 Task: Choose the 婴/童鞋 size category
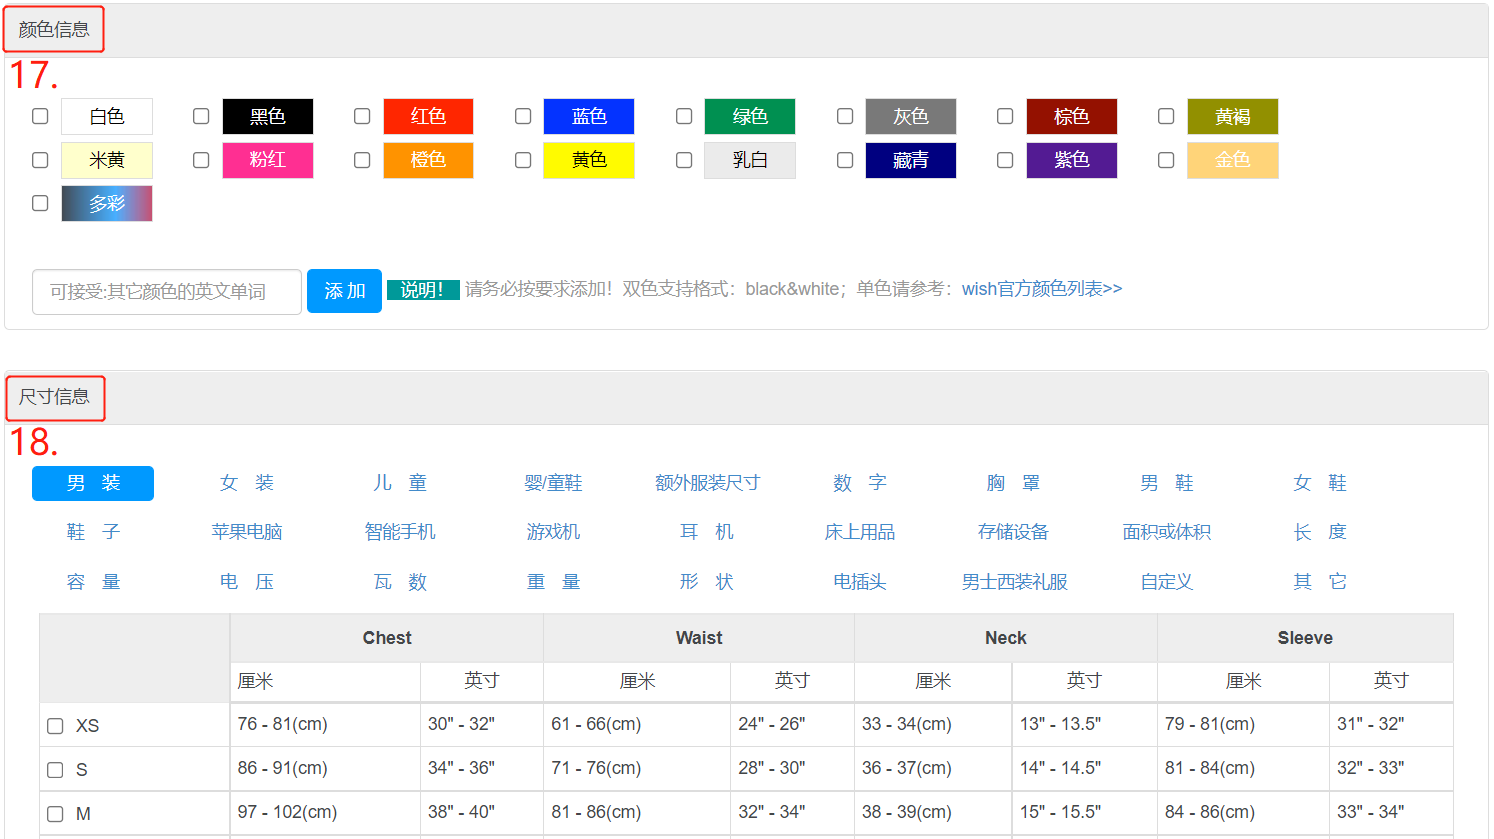point(553,483)
